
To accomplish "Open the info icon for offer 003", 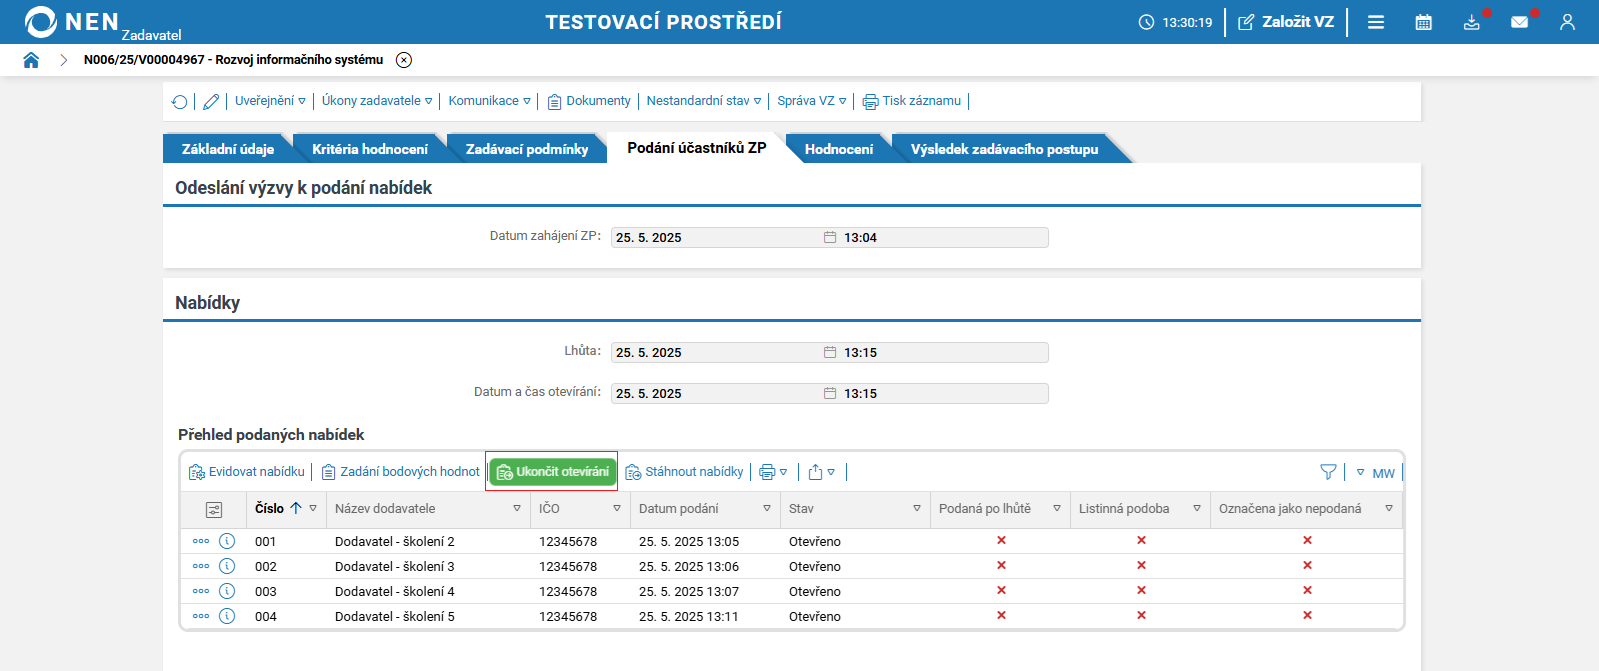I will pos(227,591).
